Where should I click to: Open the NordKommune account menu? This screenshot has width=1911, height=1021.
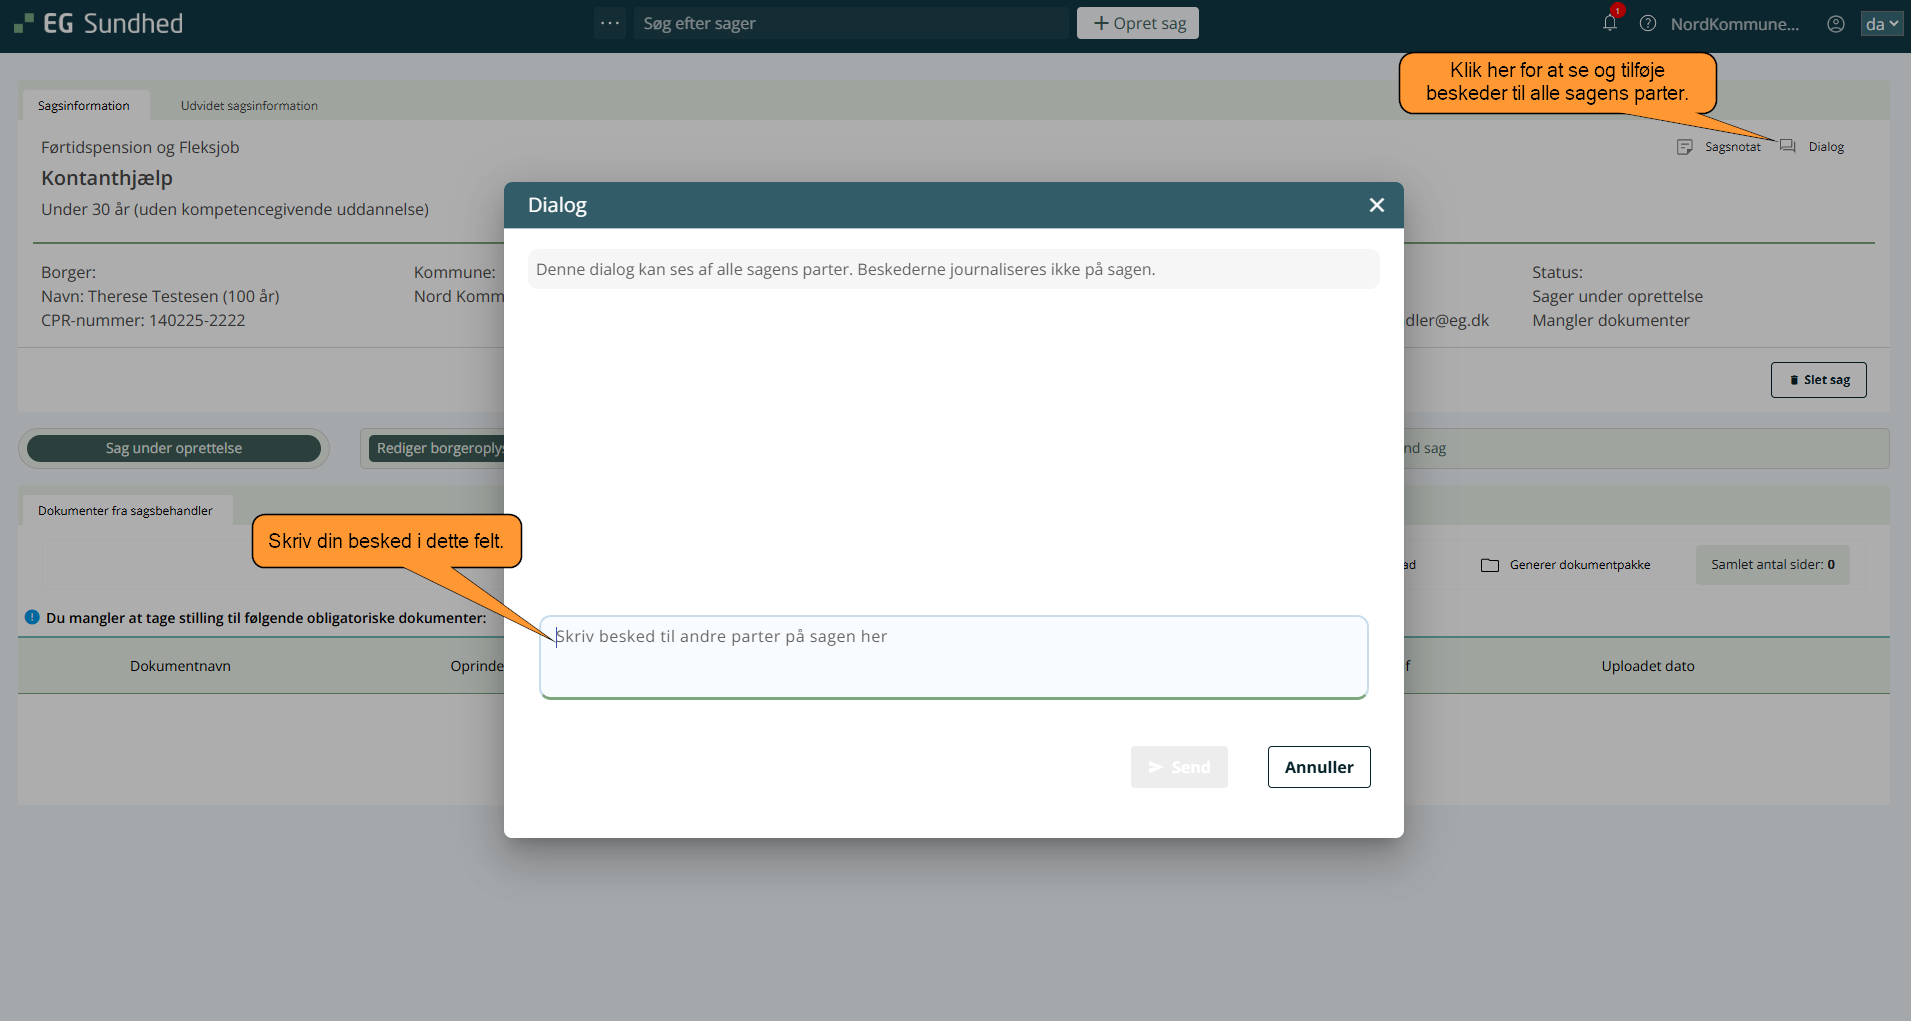(x=1734, y=24)
